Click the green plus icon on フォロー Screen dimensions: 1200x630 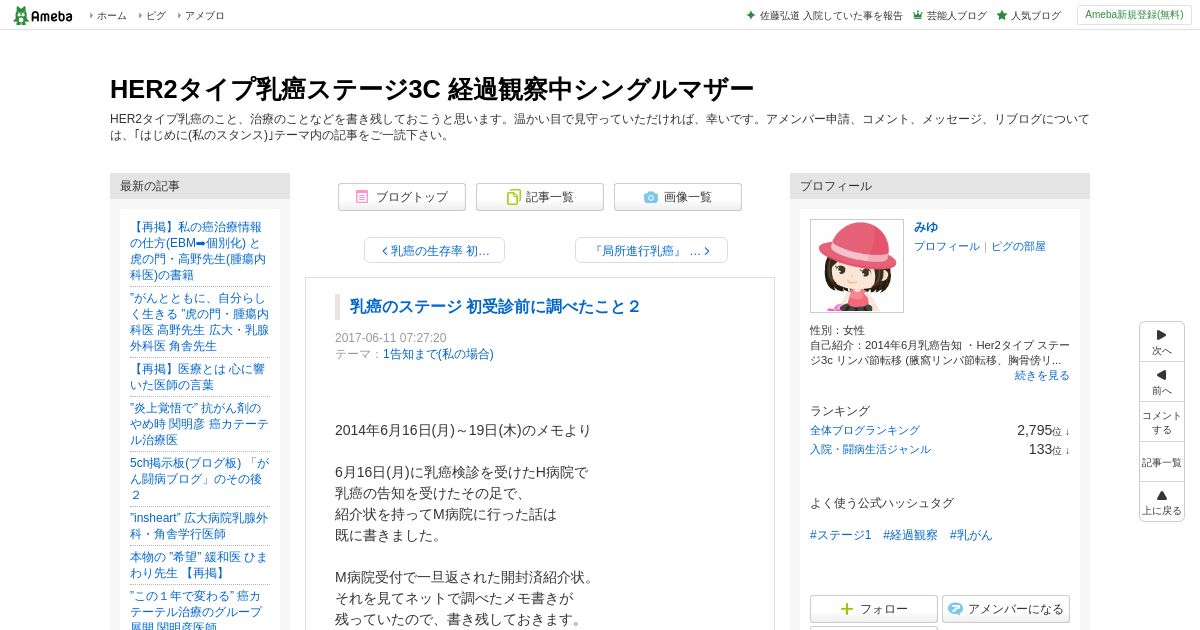click(847, 609)
